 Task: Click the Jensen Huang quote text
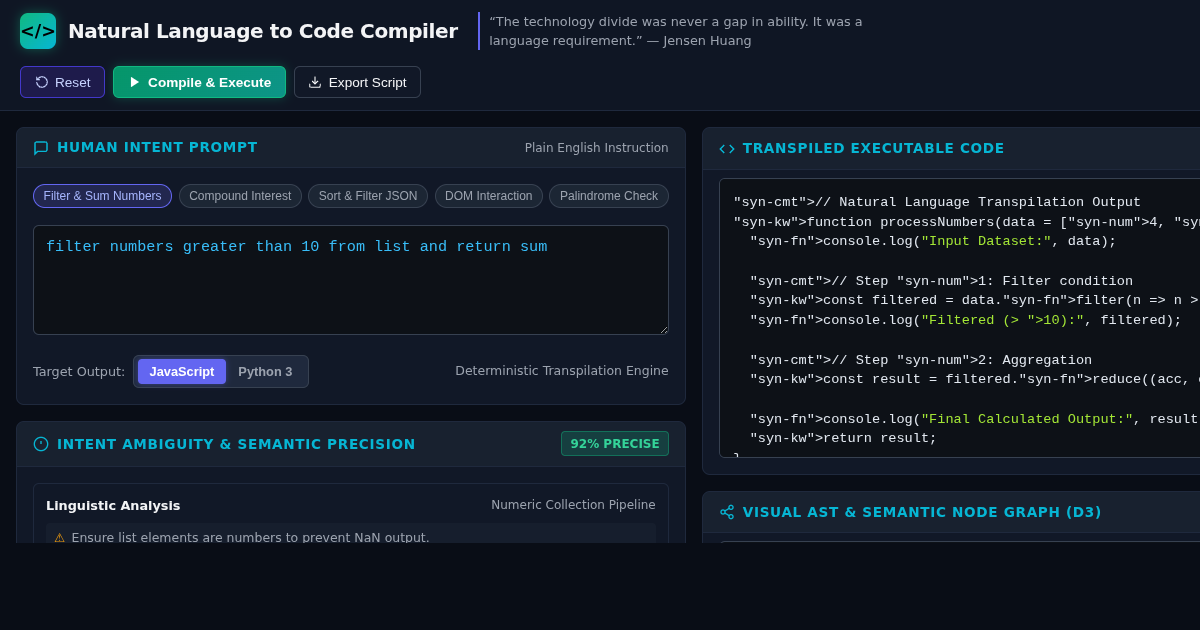(676, 31)
